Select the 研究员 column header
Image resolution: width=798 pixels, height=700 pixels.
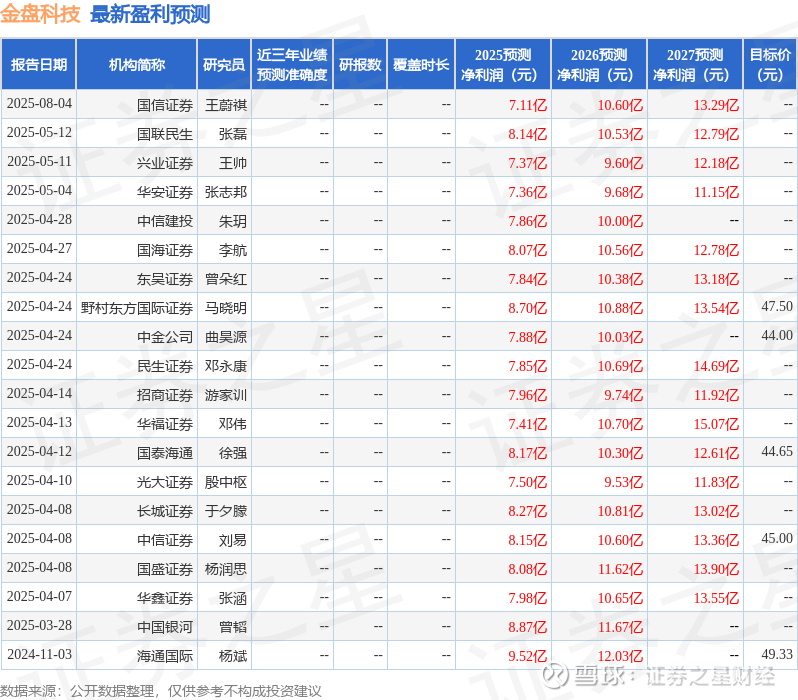click(x=224, y=64)
